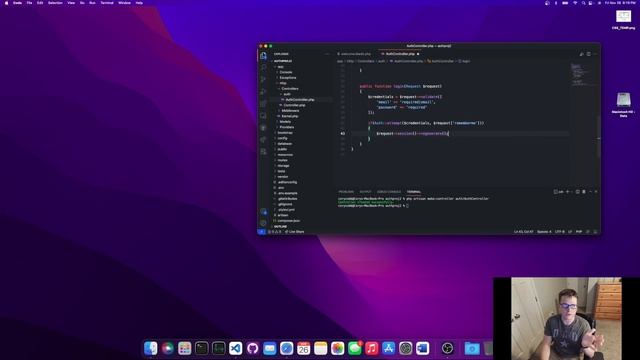640x360 pixels.
Task: Open Run and Debug in the activity bar
Action: coord(263,92)
